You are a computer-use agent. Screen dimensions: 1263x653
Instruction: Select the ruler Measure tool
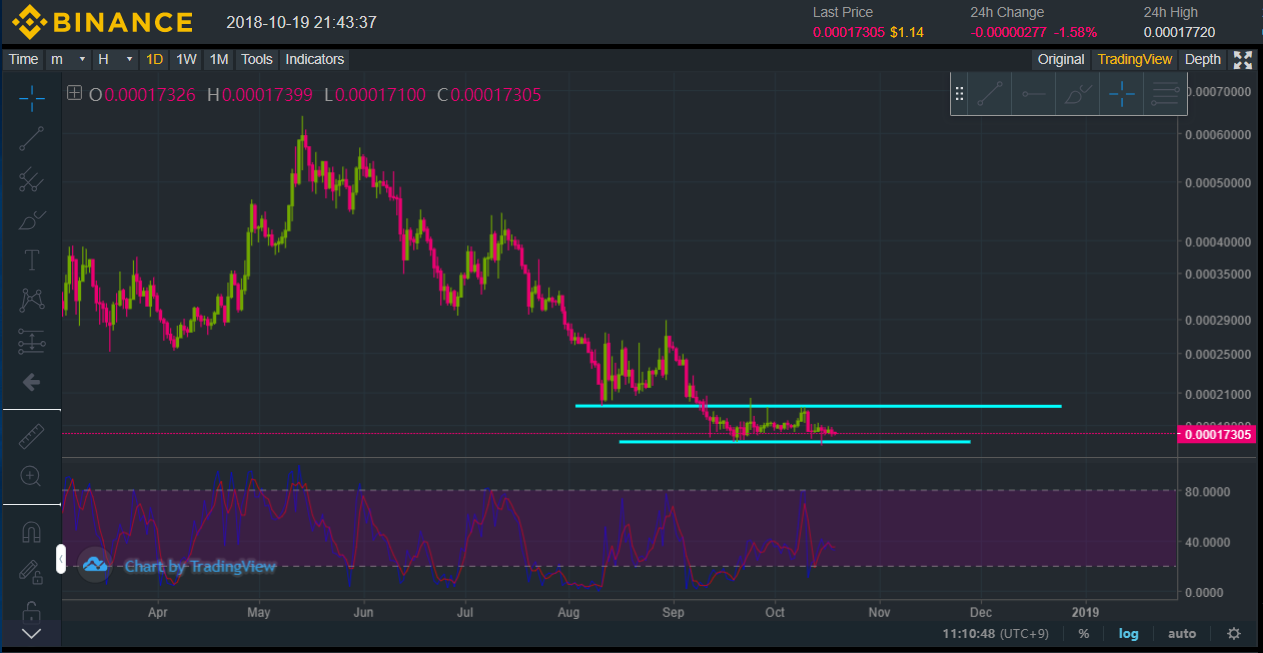click(32, 436)
